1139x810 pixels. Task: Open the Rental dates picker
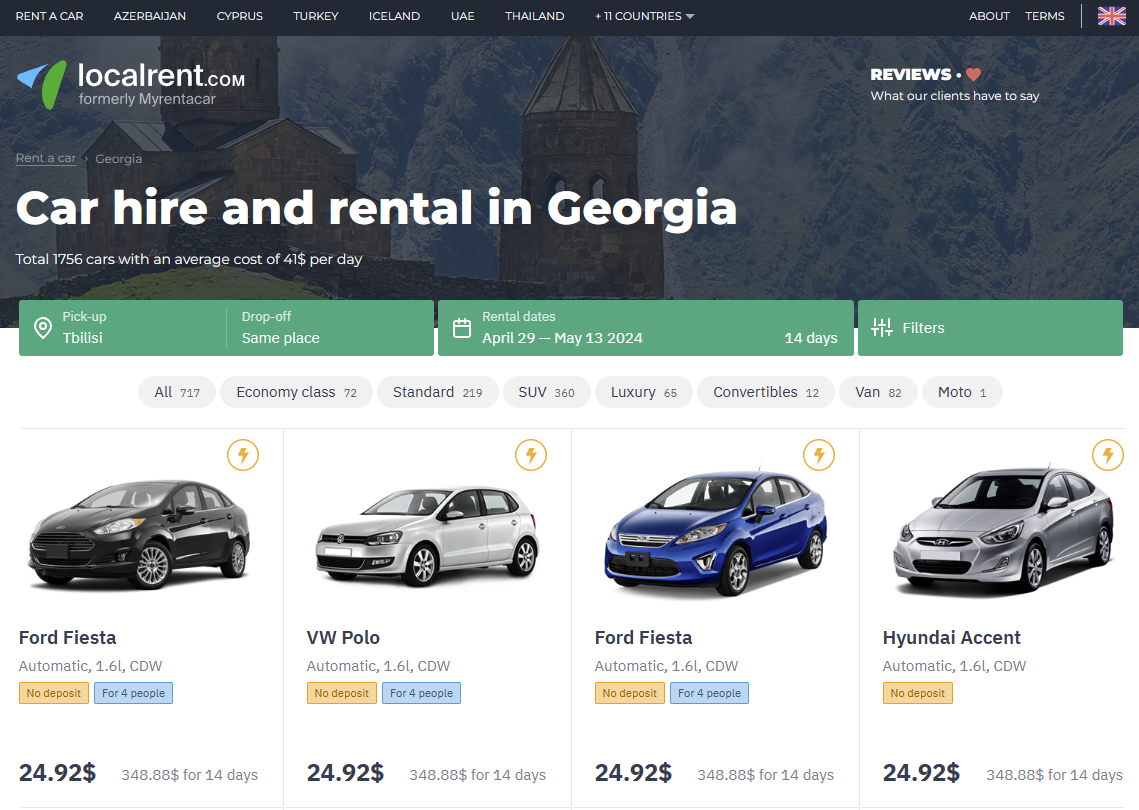(x=645, y=328)
